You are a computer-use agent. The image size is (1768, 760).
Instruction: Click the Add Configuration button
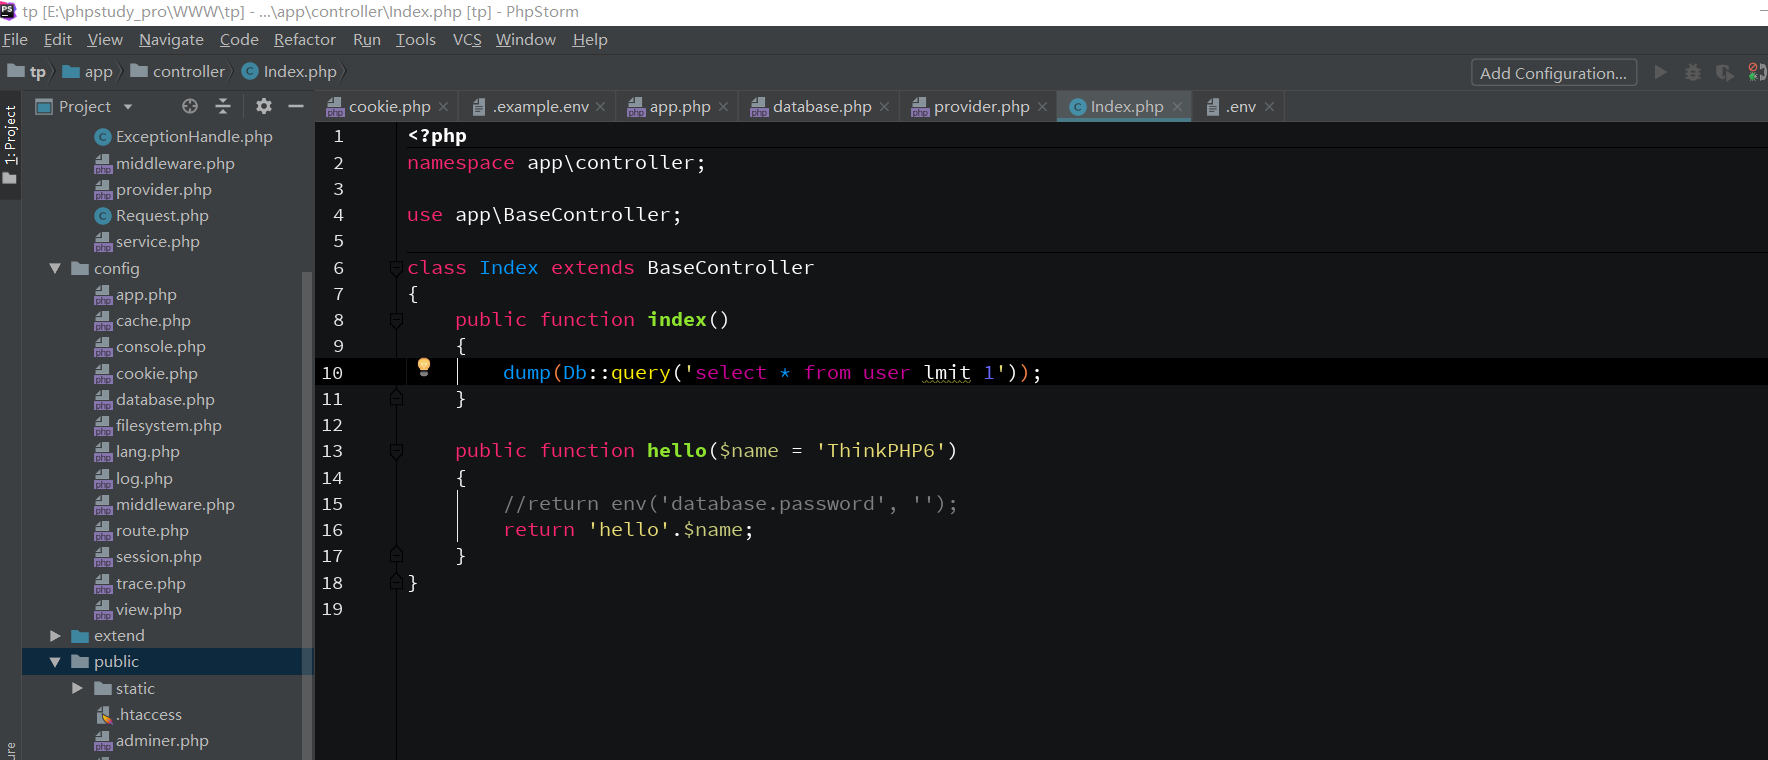tap(1553, 73)
